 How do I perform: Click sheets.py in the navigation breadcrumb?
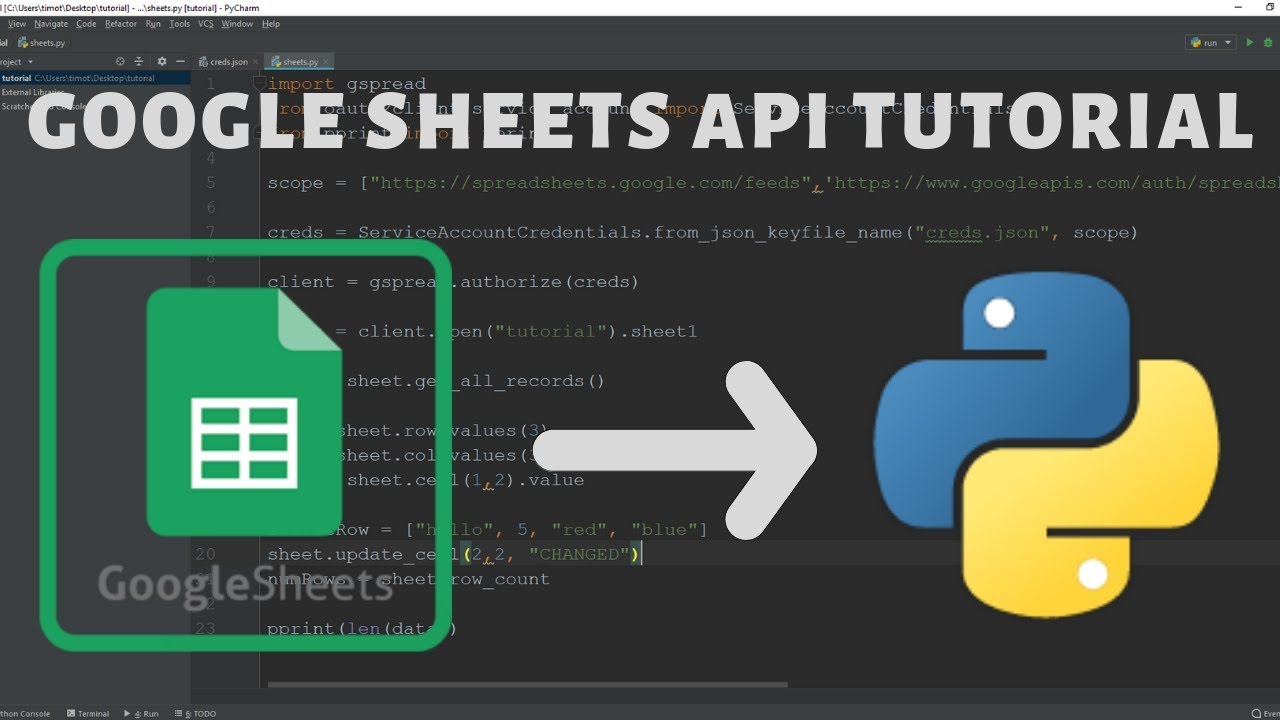[x=41, y=43]
